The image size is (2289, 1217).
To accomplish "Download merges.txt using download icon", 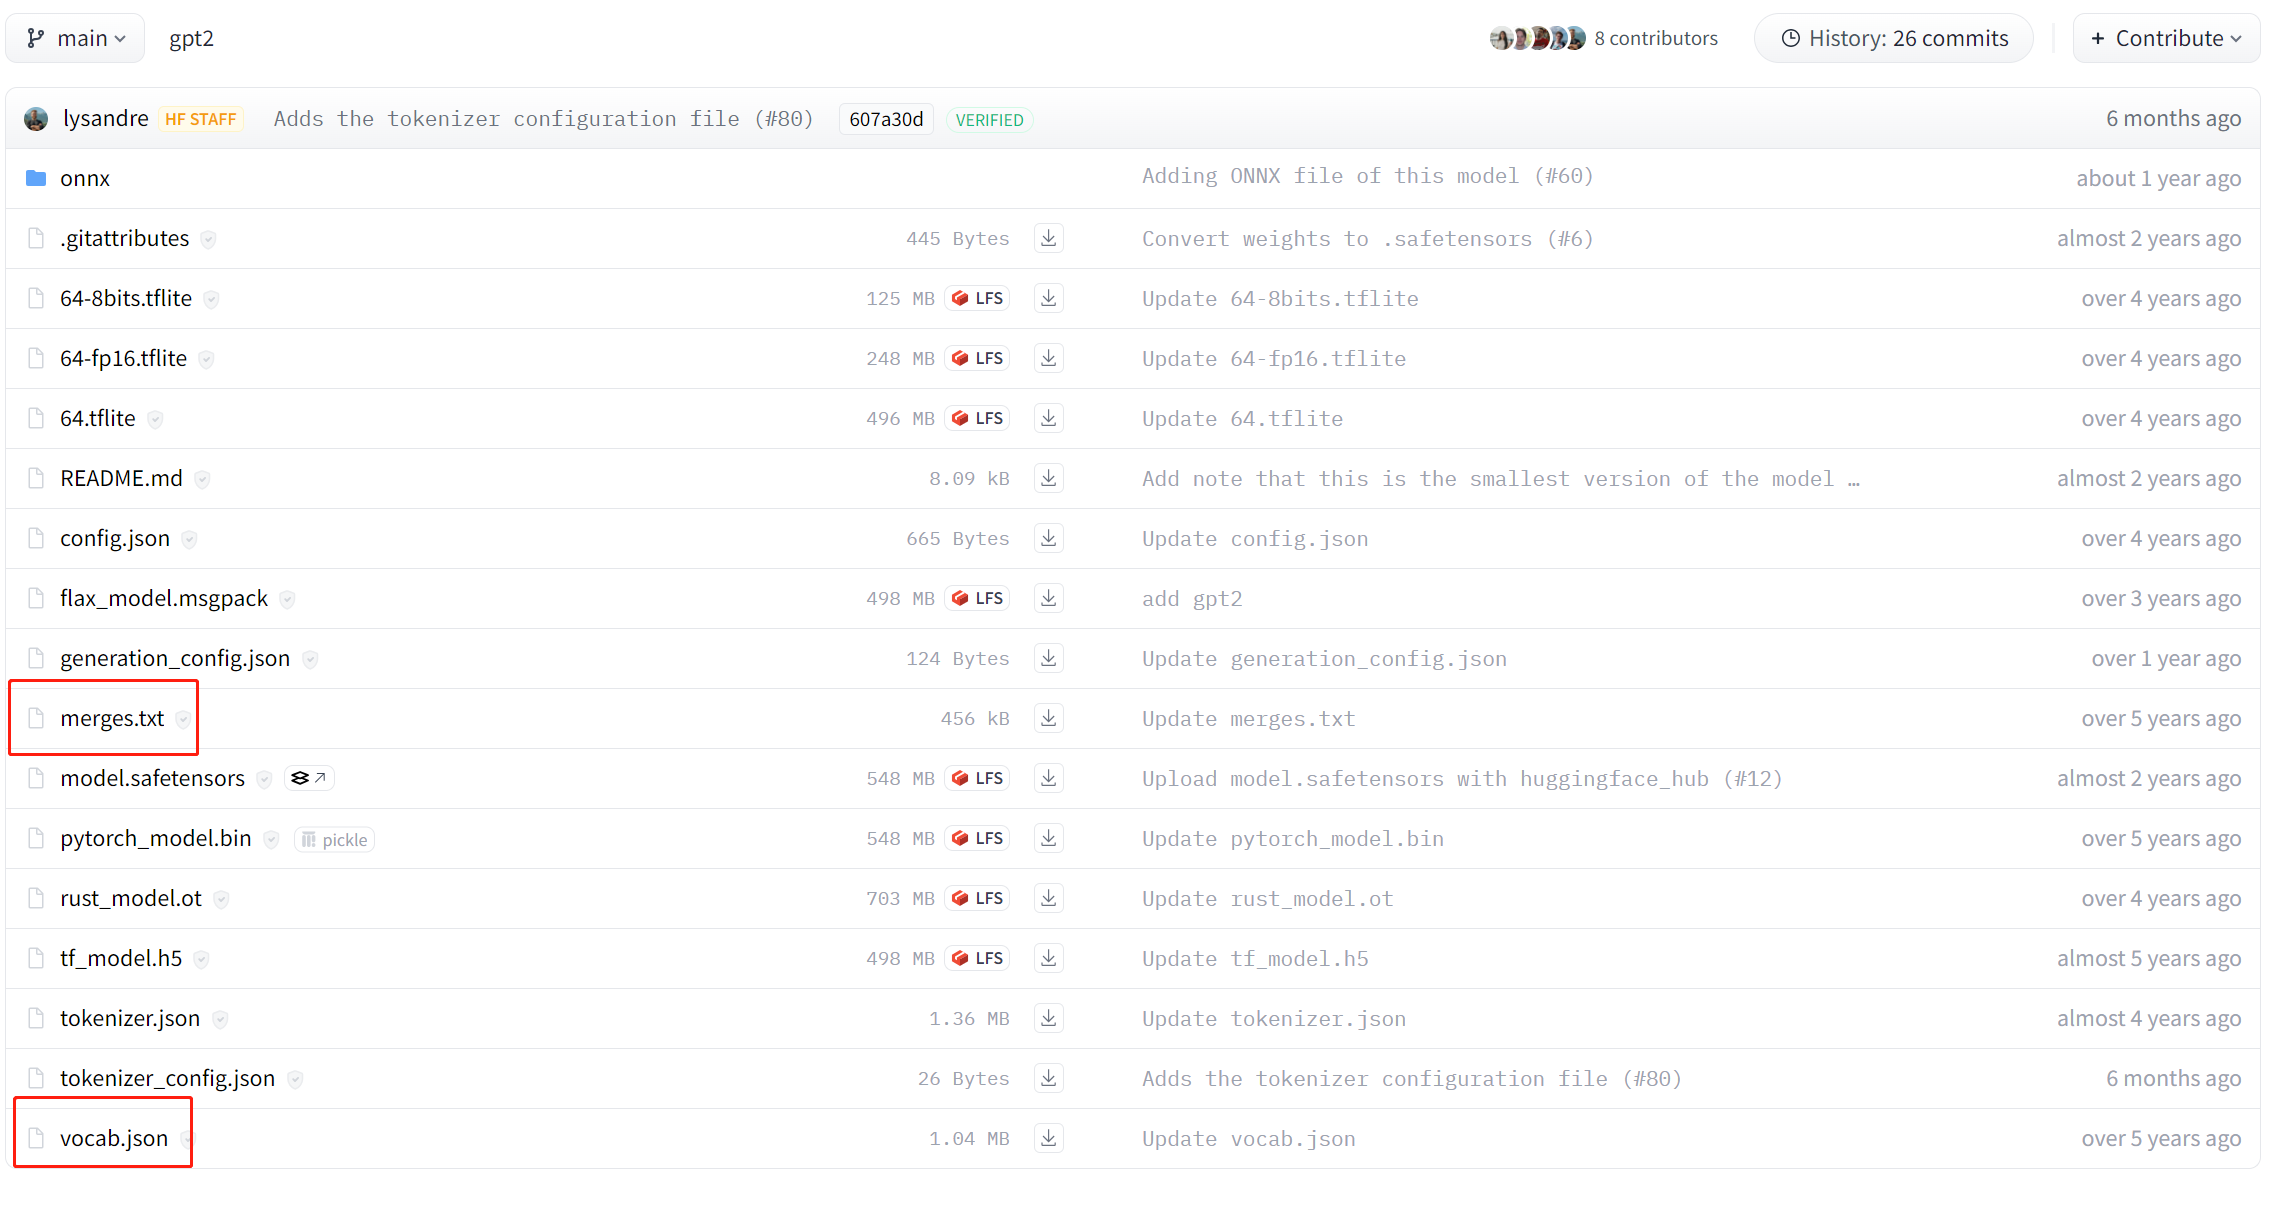I will click(x=1048, y=718).
